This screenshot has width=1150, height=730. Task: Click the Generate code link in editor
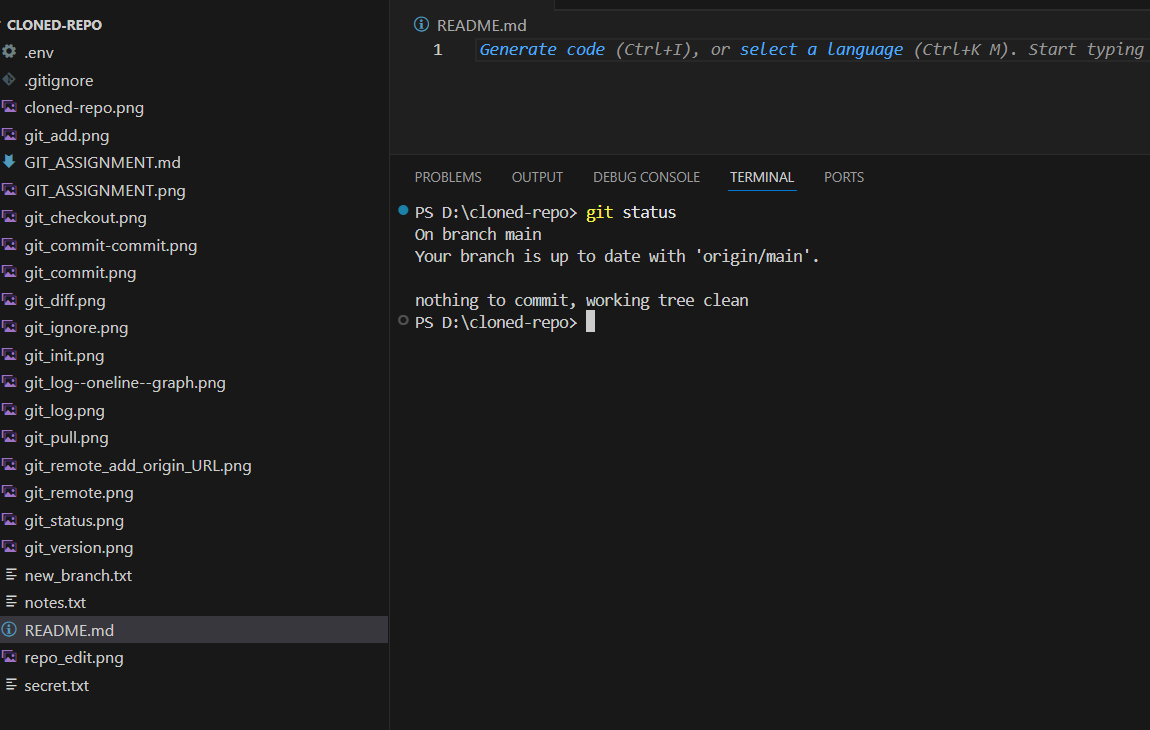coord(542,50)
